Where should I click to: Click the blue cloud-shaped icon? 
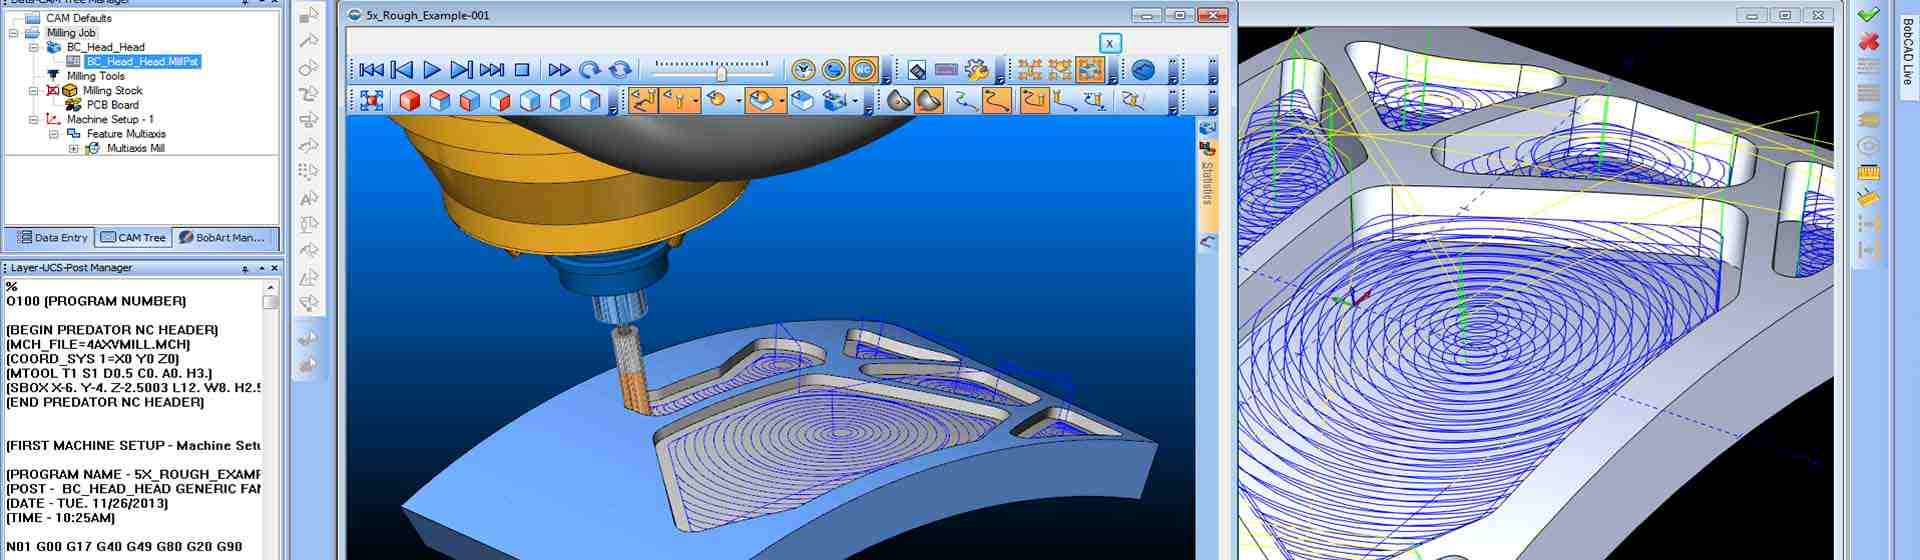1143,70
